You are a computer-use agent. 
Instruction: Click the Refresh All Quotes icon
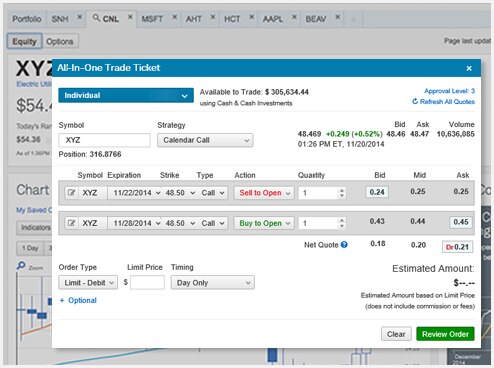(415, 101)
